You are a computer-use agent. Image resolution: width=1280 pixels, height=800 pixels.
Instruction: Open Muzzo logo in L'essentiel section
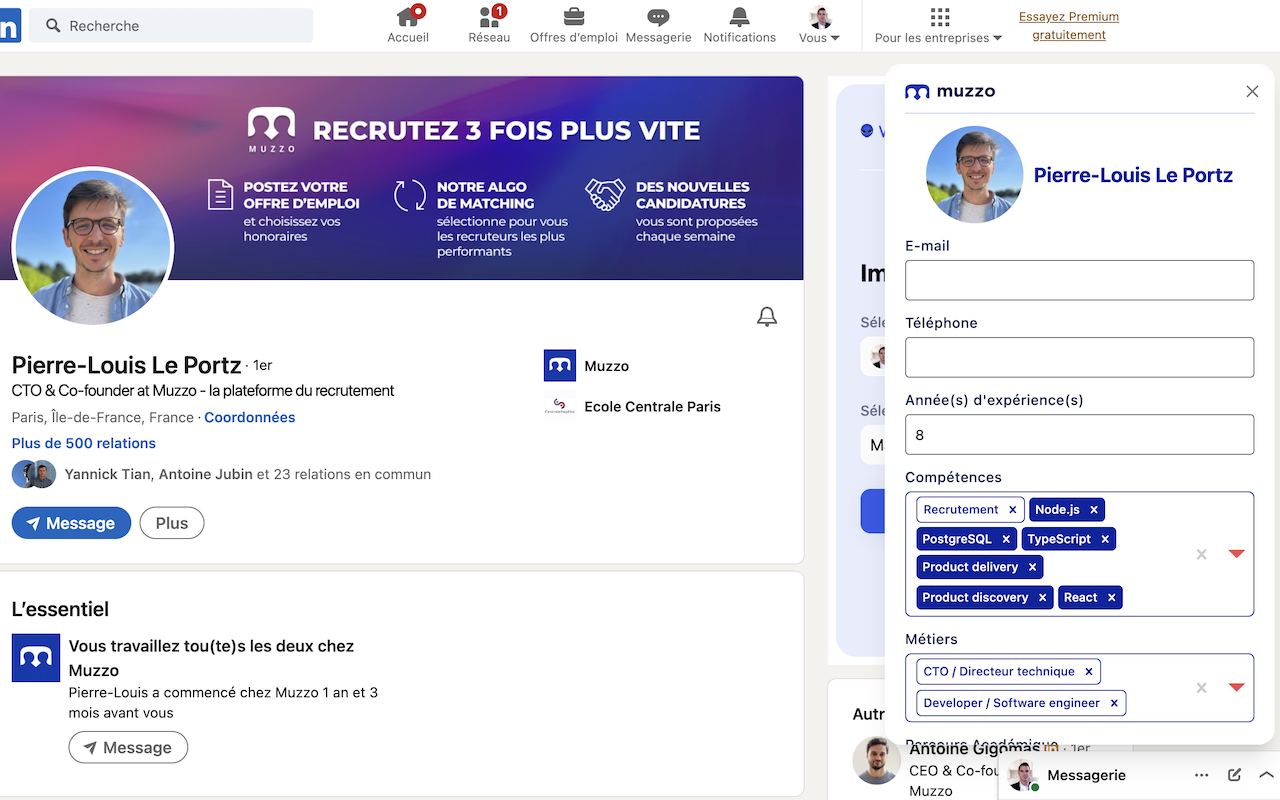(x=36, y=658)
